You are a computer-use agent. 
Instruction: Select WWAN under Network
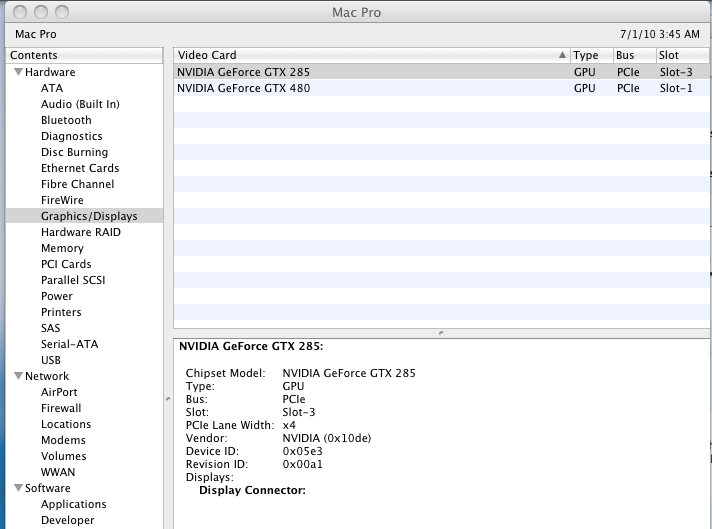tap(58, 472)
